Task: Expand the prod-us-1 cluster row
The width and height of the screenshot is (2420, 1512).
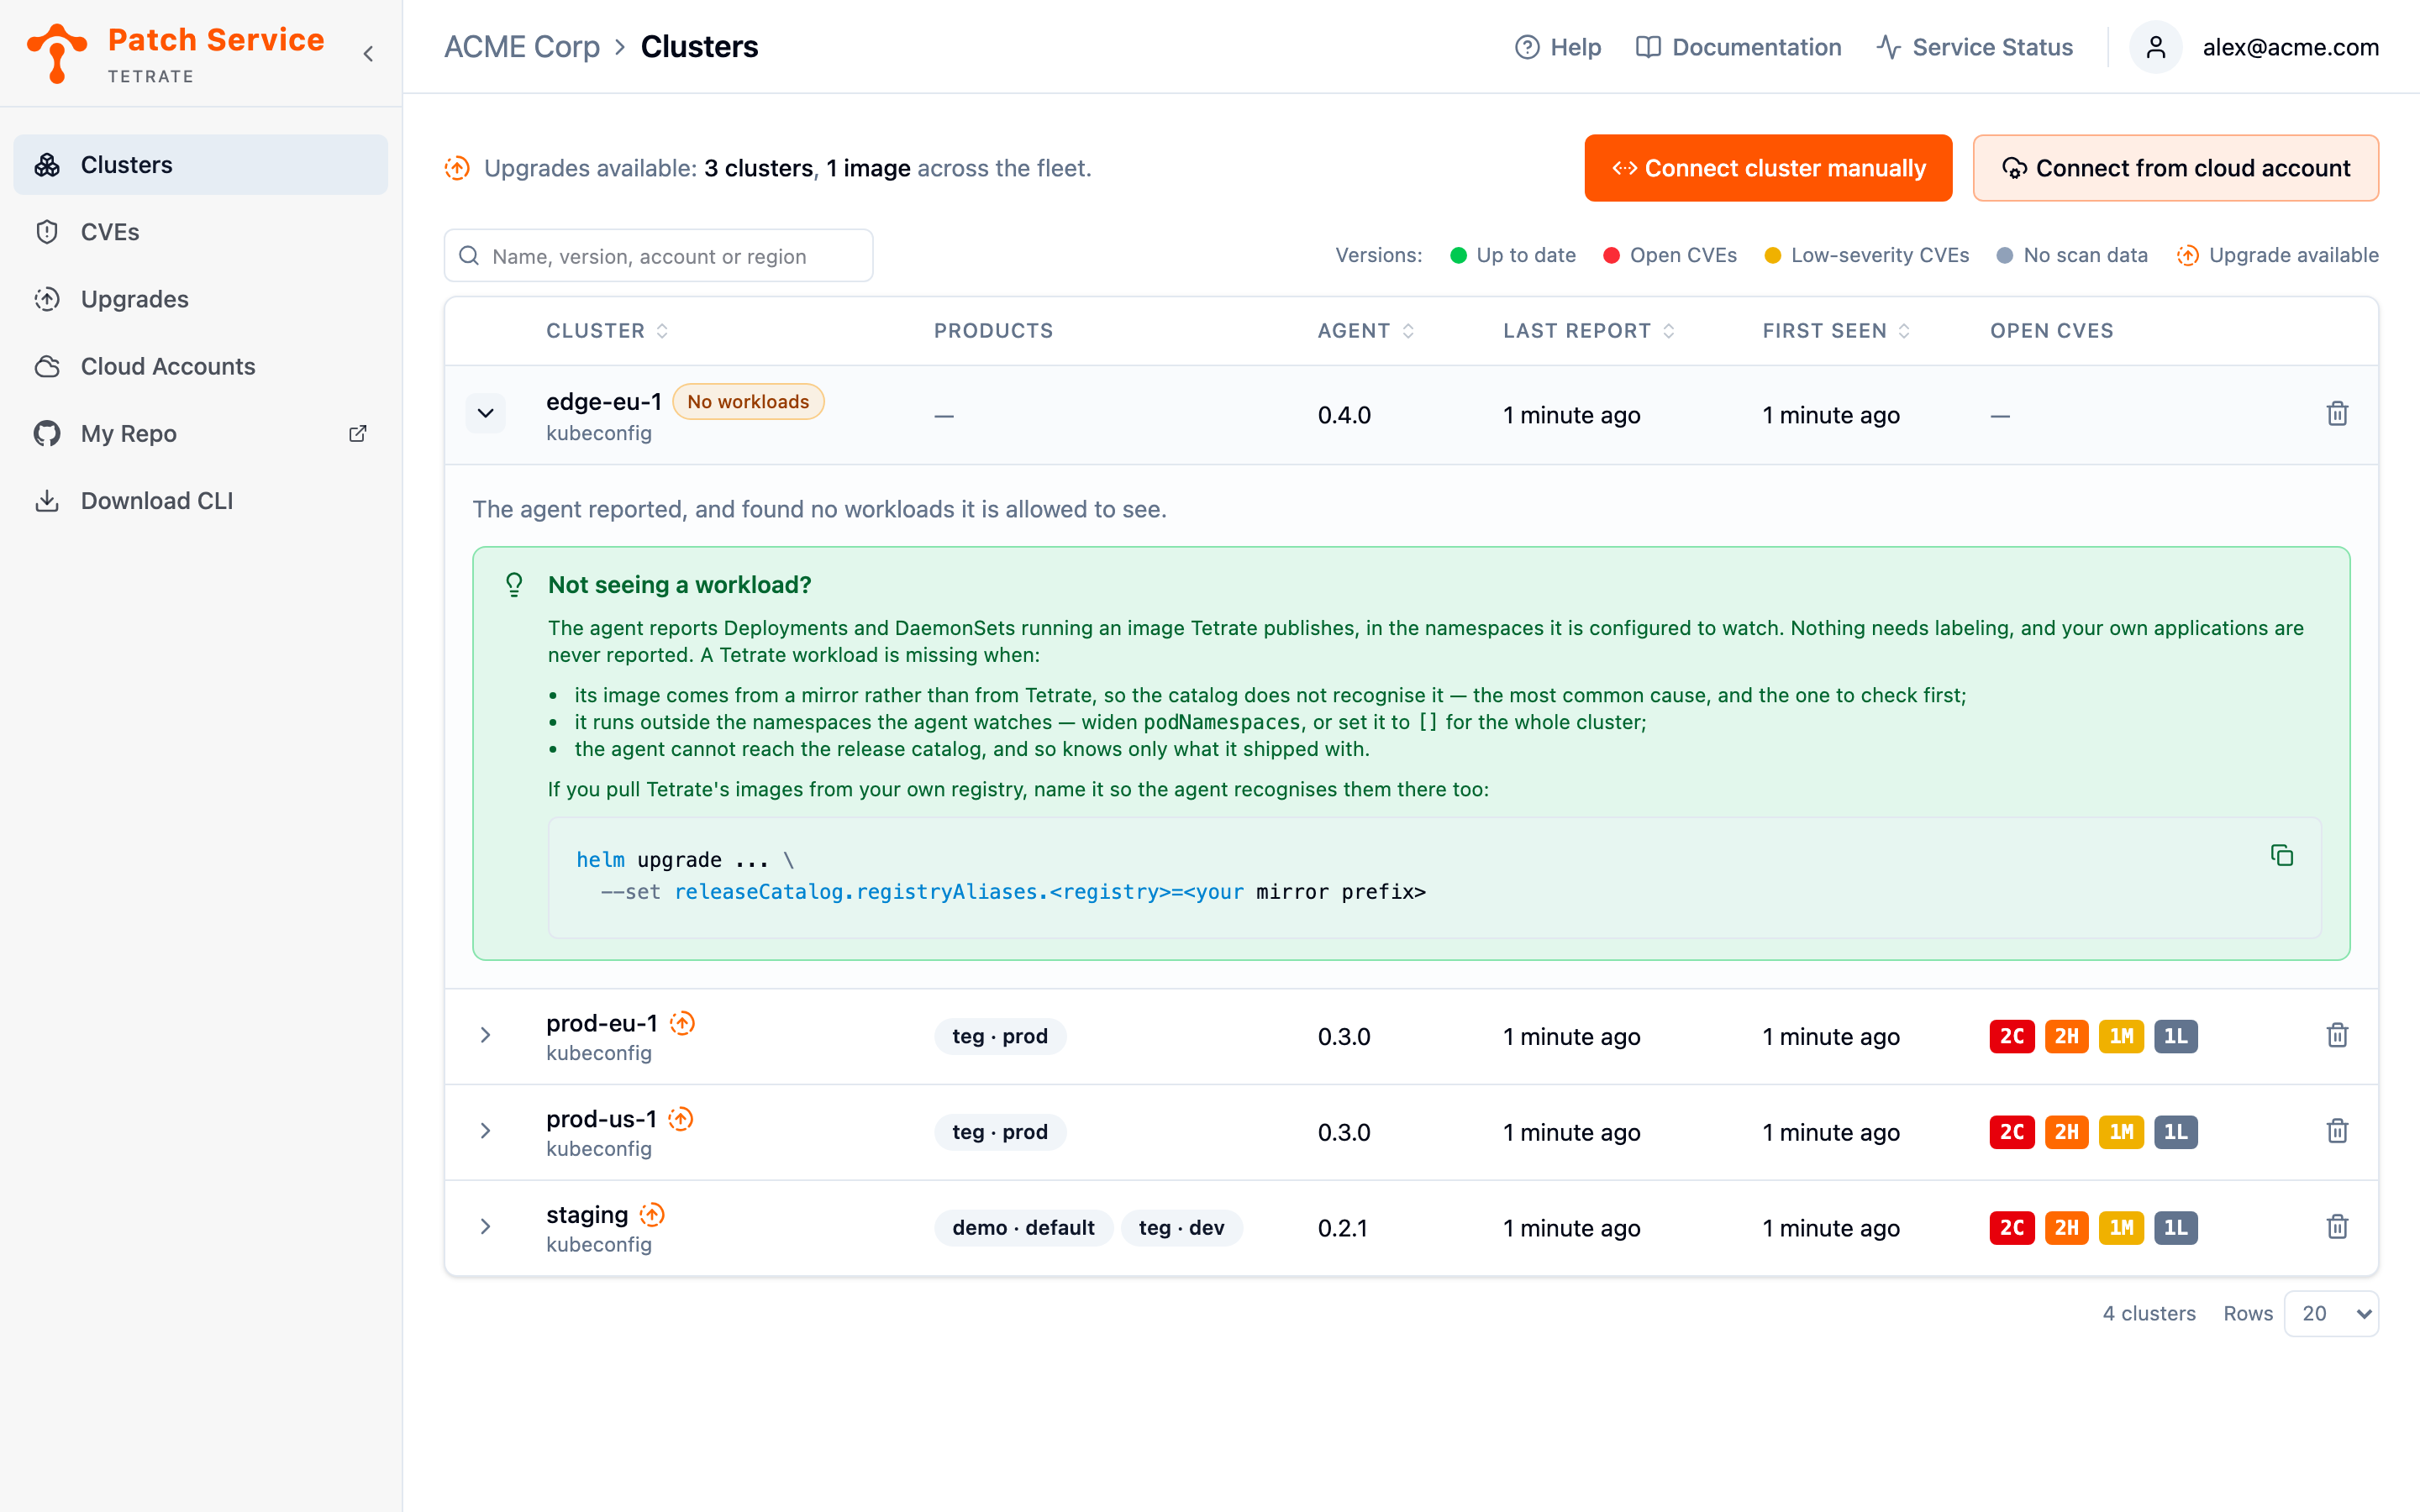Action: coord(485,1131)
